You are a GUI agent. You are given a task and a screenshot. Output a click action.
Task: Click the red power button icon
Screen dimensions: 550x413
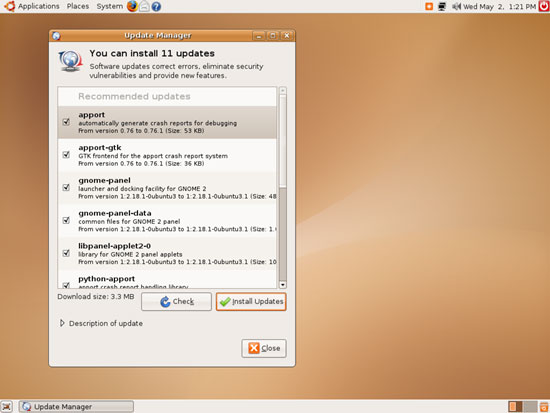click(x=544, y=6)
